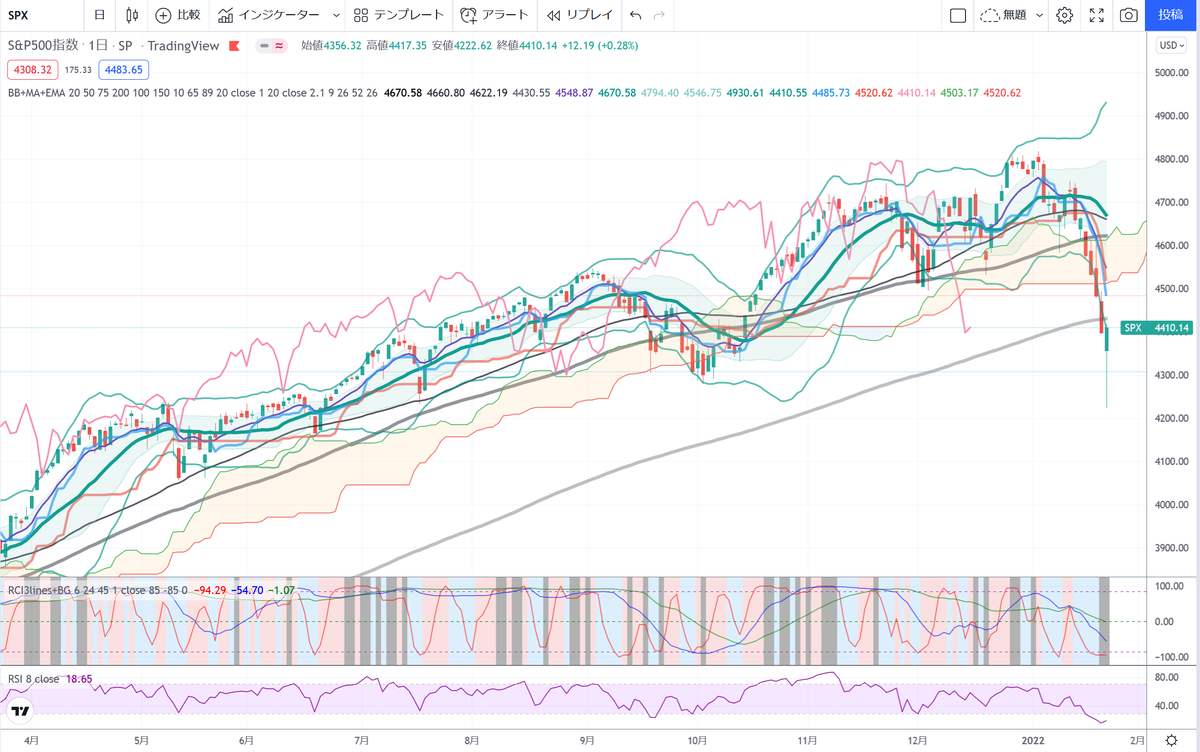
Task: Click the -100.00 label on RCI pane axis
Action: (1169, 657)
